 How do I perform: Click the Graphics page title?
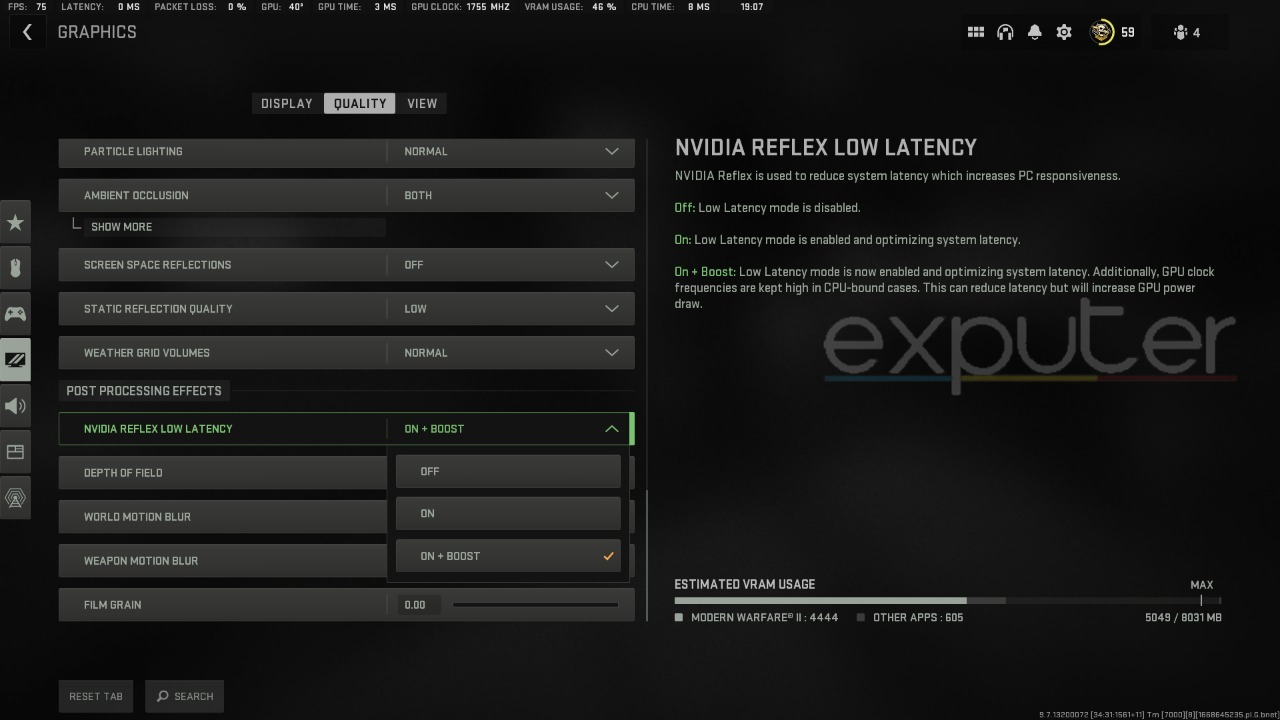pos(97,32)
